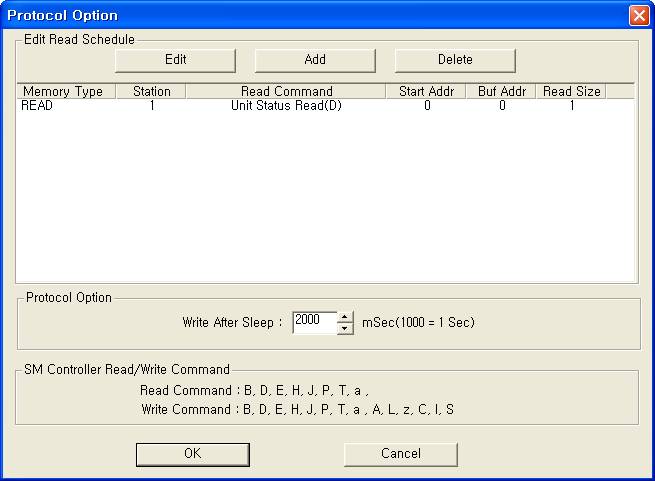Click the Station value in READ row
The image size is (655, 481).
tap(151, 106)
